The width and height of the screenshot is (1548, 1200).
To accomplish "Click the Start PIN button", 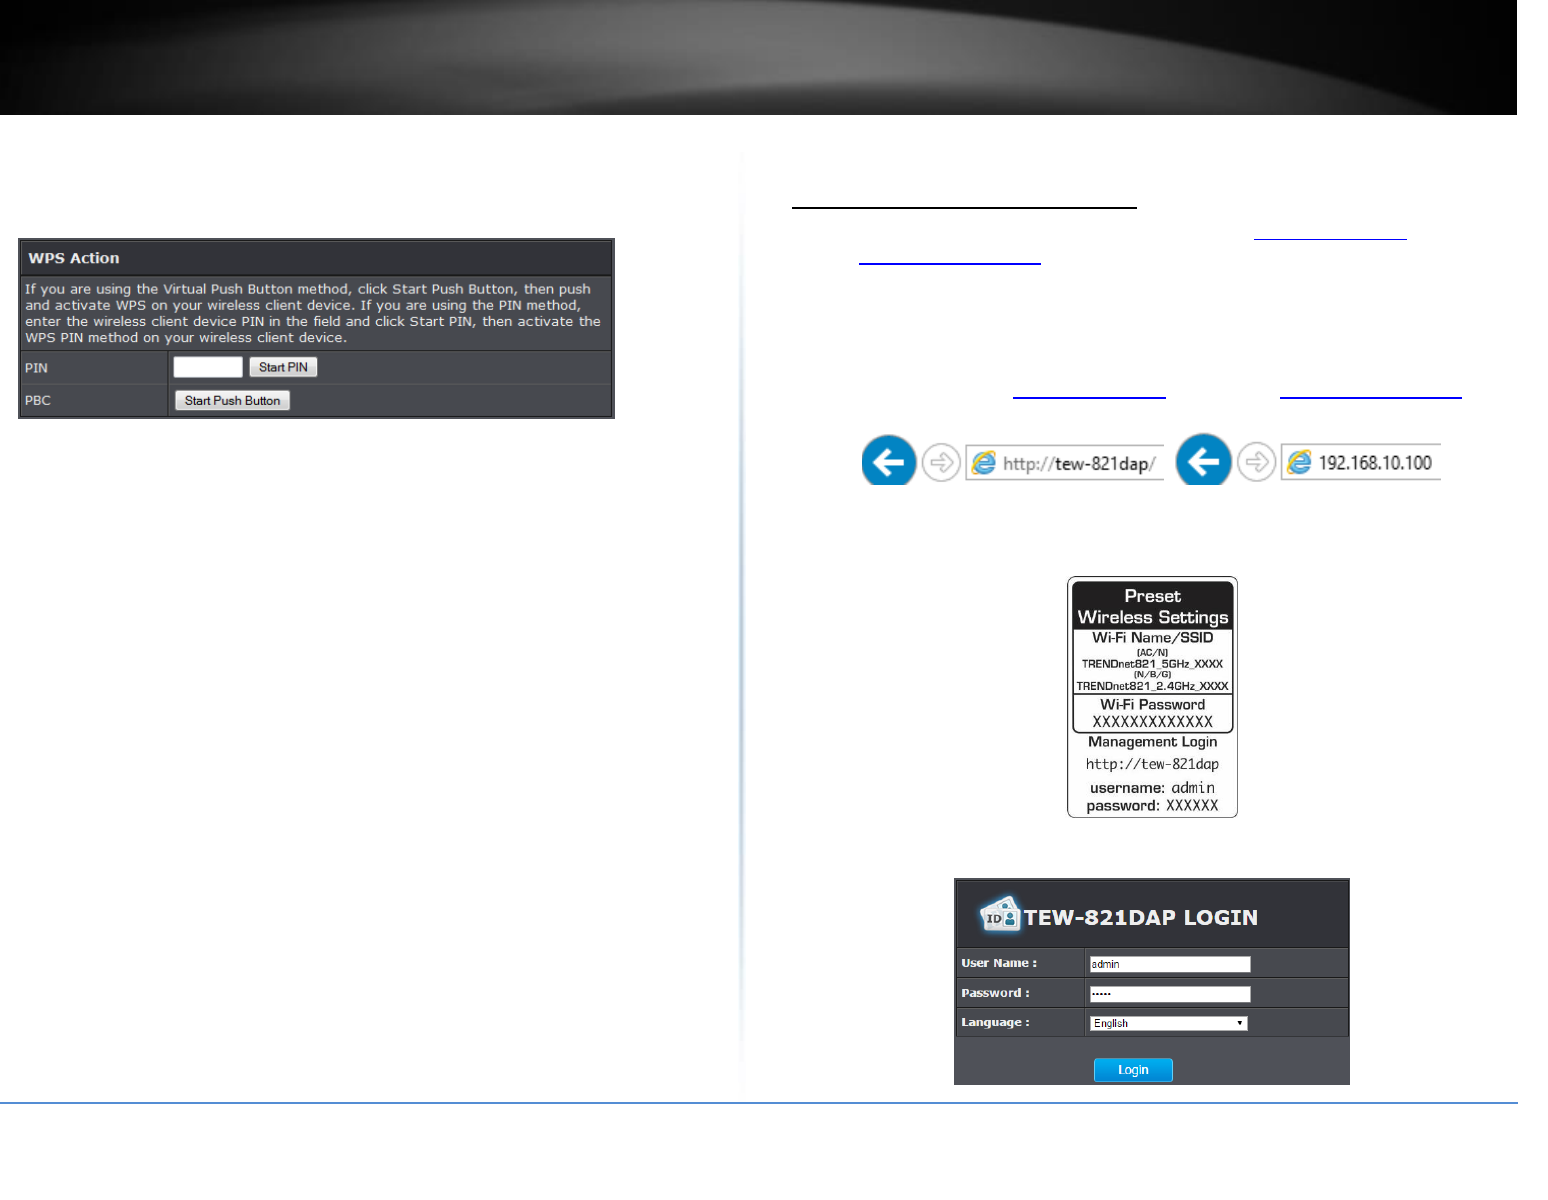I will (283, 367).
